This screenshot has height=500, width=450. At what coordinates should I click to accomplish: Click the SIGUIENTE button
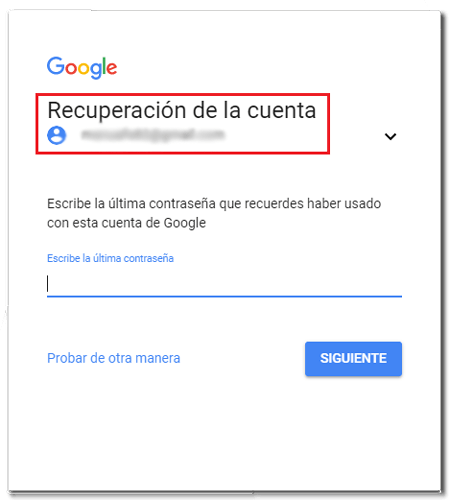[x=353, y=359]
